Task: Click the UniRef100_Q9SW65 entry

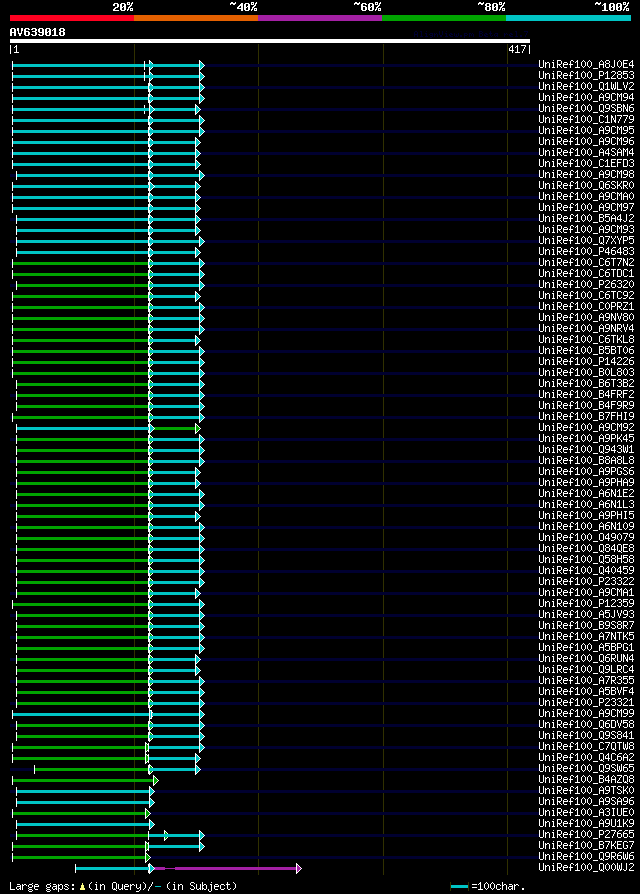Action: 586,768
